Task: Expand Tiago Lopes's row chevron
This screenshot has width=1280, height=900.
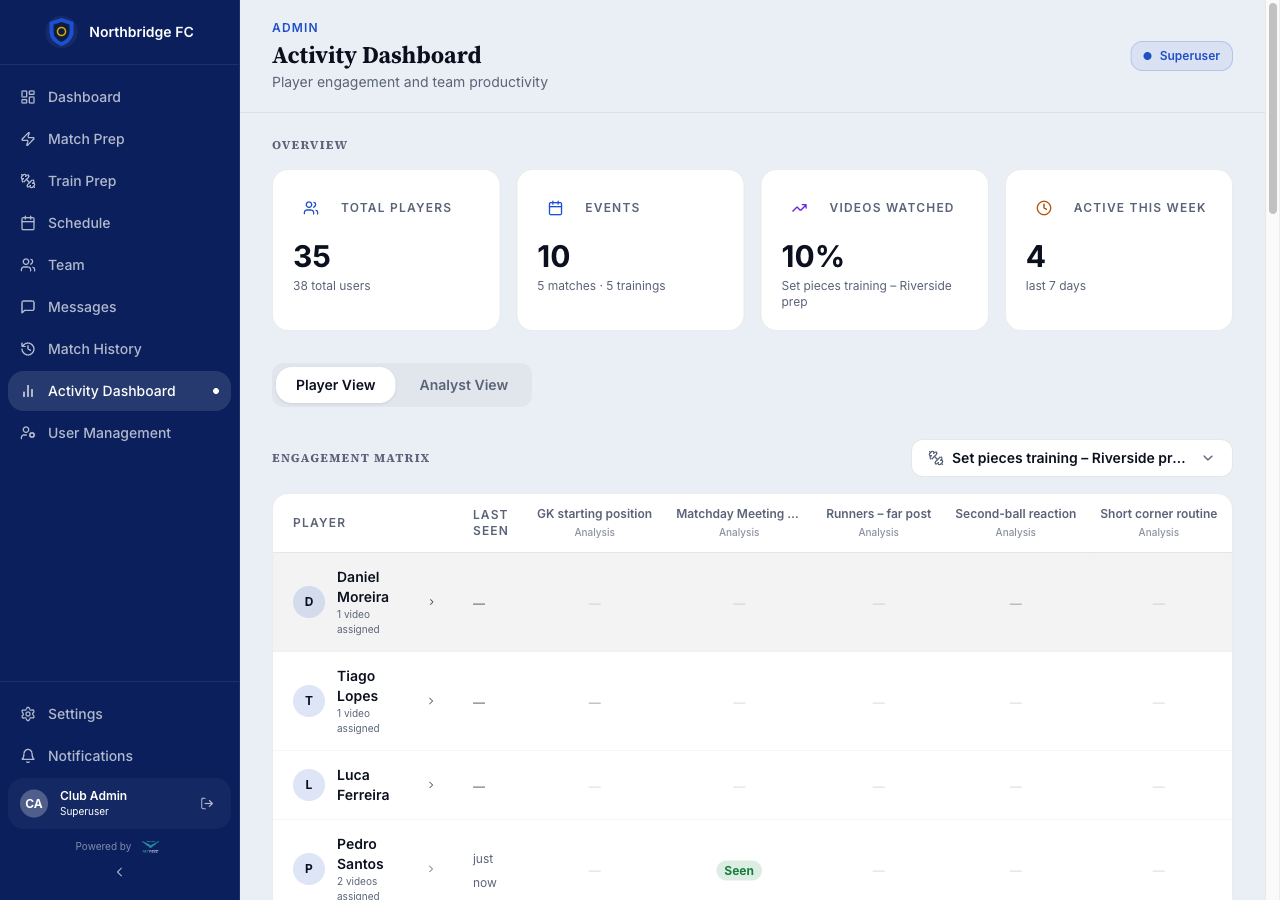Action: 431,701
